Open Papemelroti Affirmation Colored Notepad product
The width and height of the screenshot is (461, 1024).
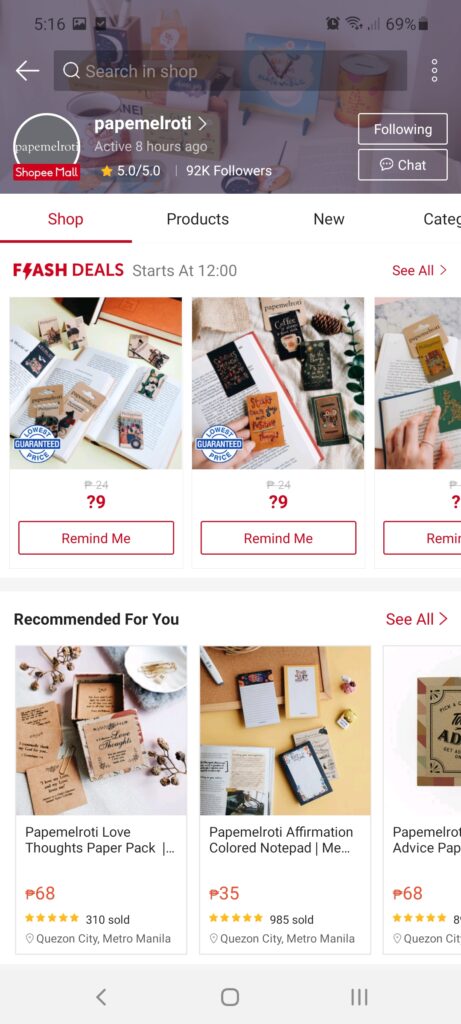tap(285, 800)
